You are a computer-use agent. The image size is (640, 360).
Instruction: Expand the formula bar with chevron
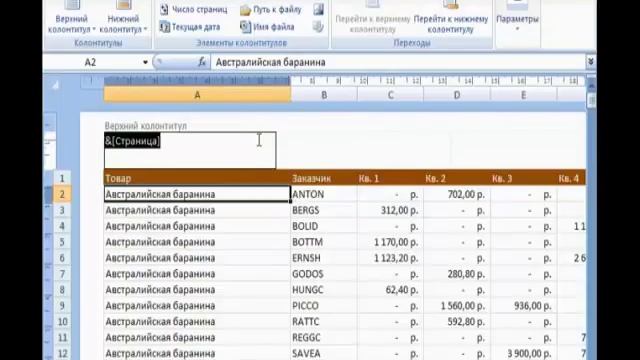tap(591, 62)
